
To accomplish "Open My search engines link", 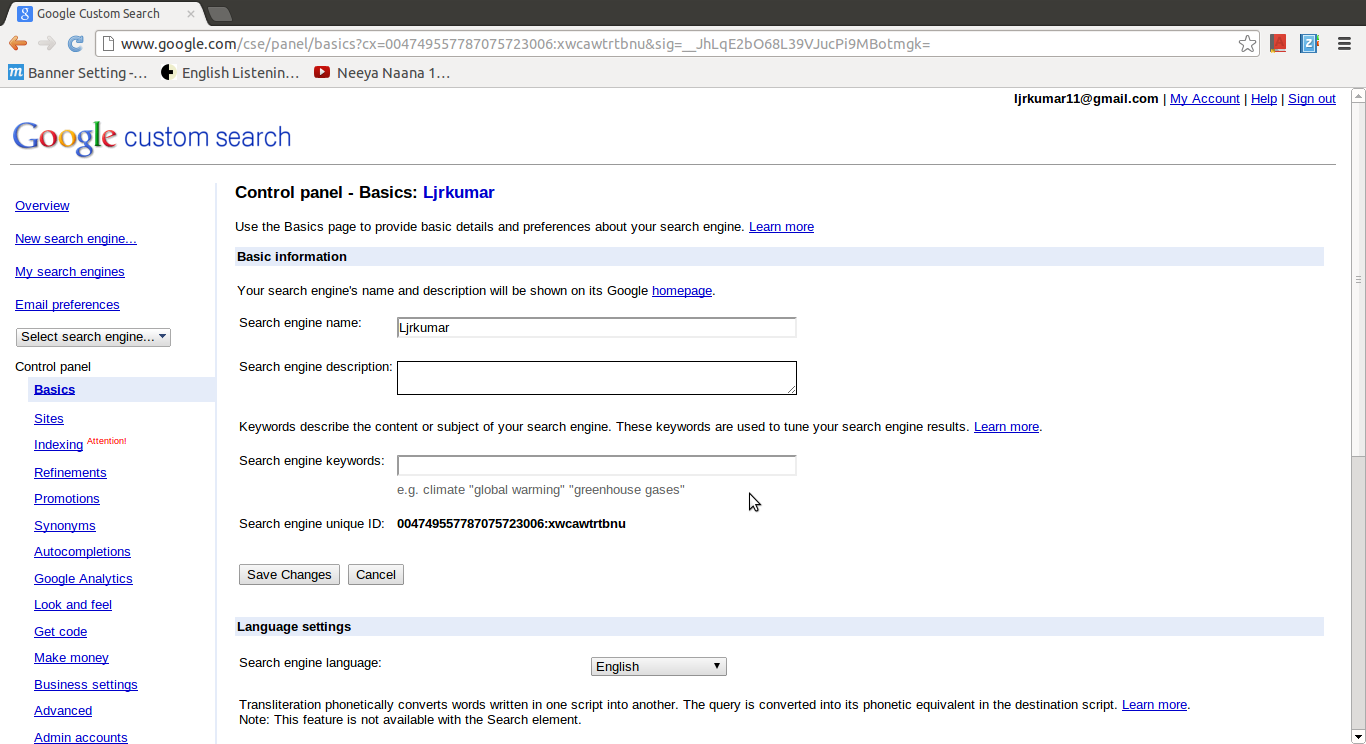I will coord(70,272).
